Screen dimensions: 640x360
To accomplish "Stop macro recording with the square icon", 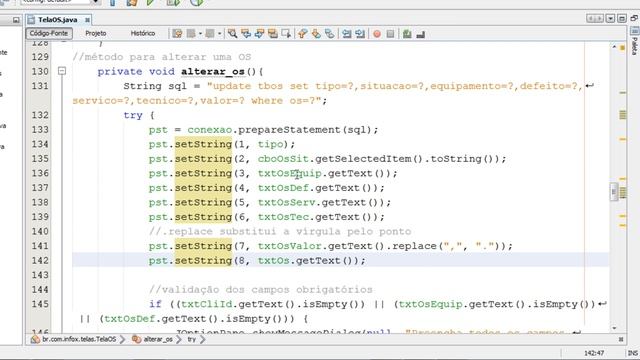I will [x=390, y=33].
